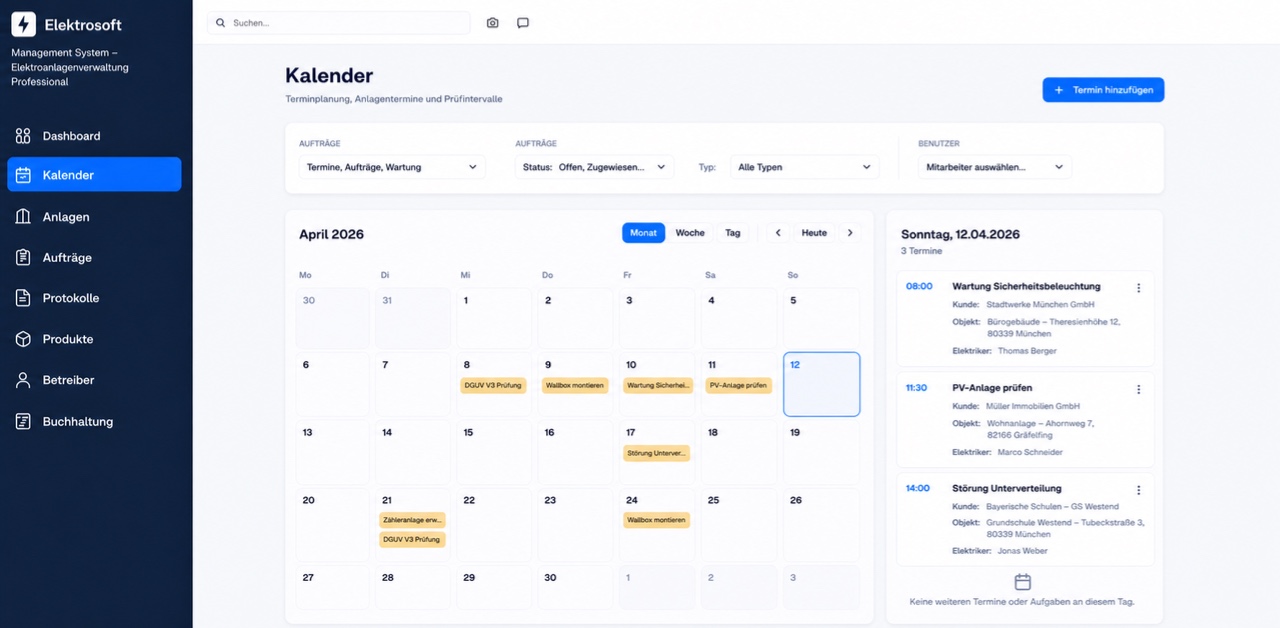
Task: Open the Termine, Aufträge, Wartung dropdown
Action: (392, 167)
